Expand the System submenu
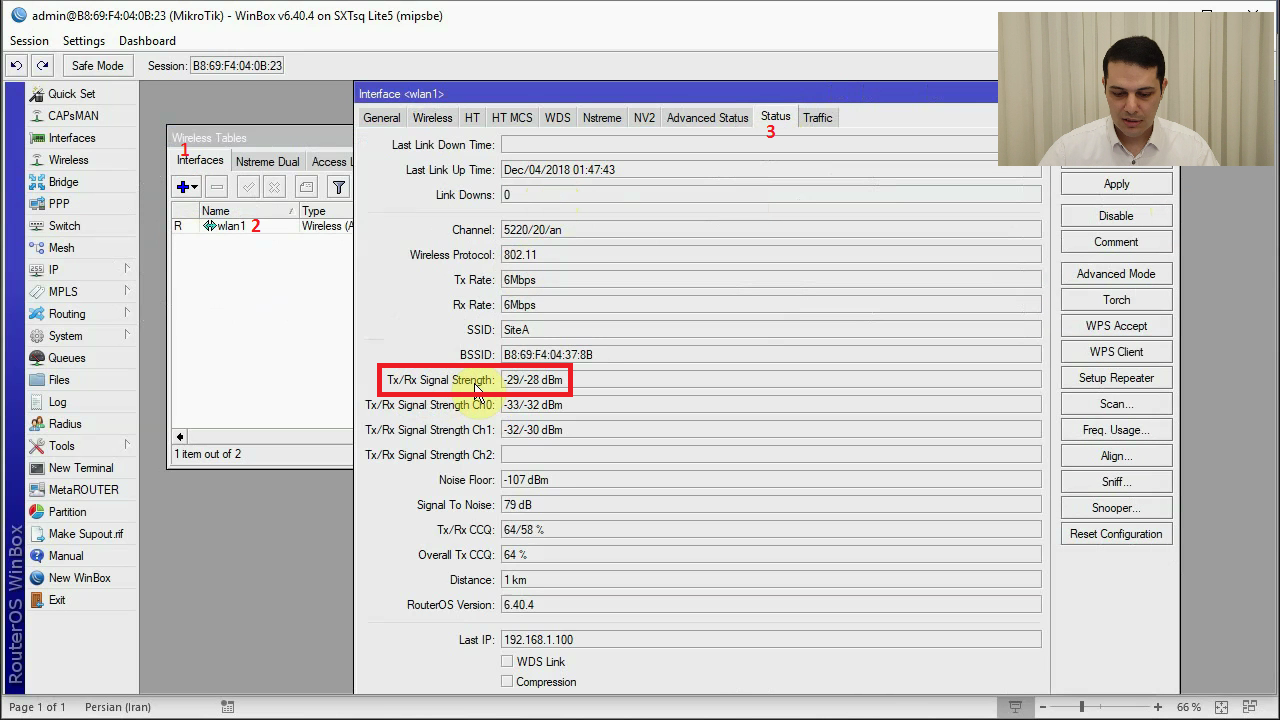The height and width of the screenshot is (720, 1280). pyautogui.click(x=127, y=335)
